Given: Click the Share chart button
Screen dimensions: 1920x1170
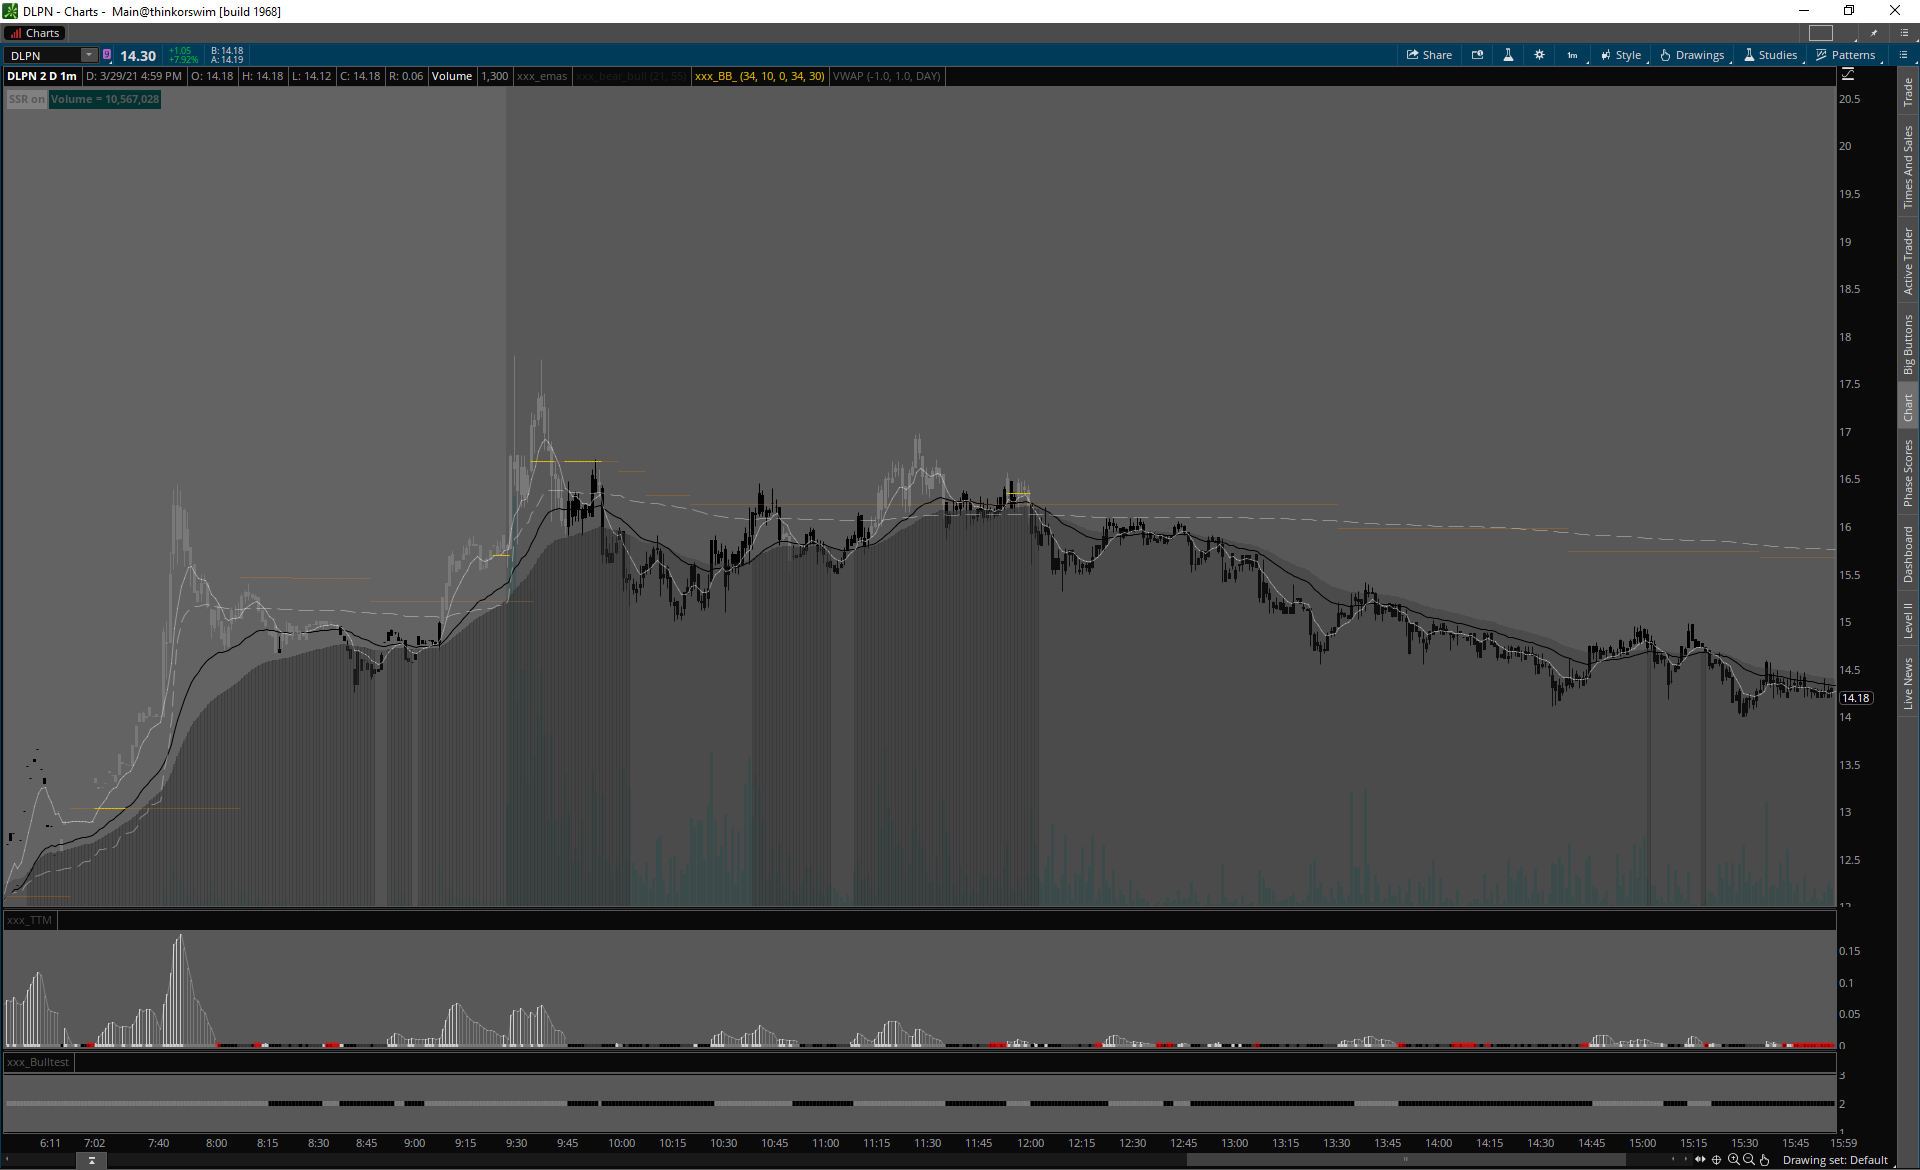Looking at the screenshot, I should (1429, 55).
